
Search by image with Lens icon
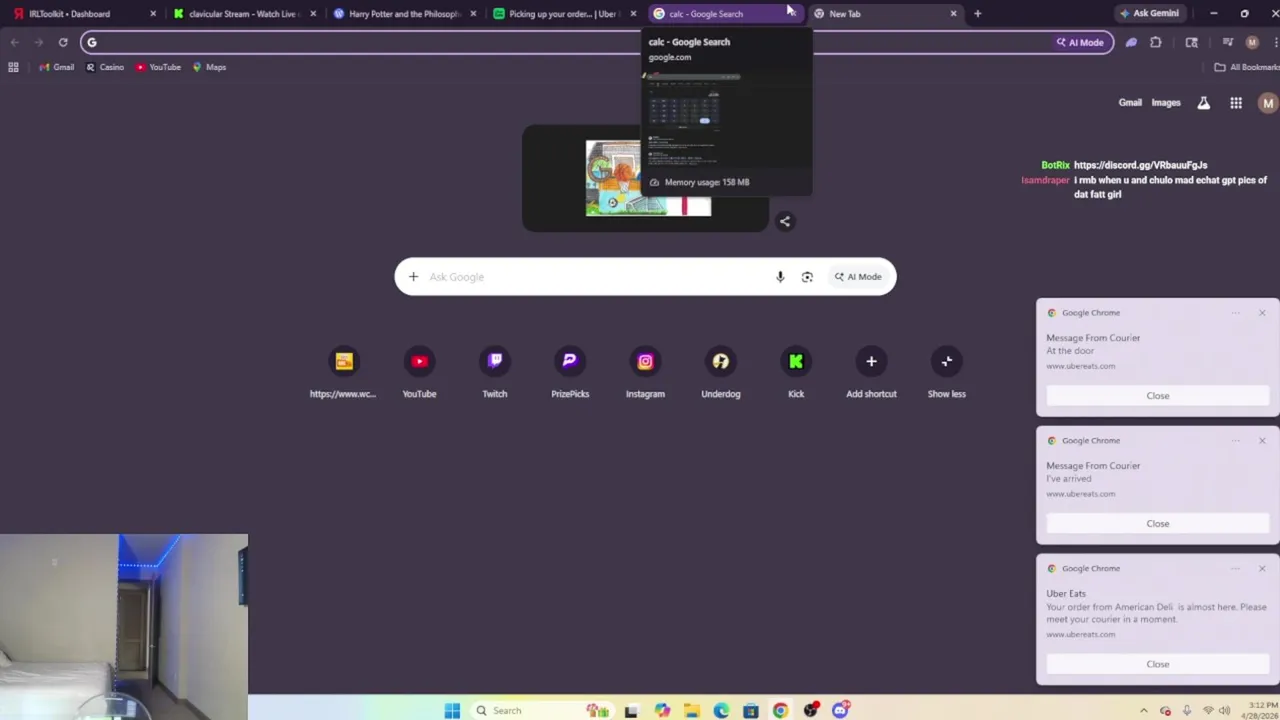click(807, 277)
